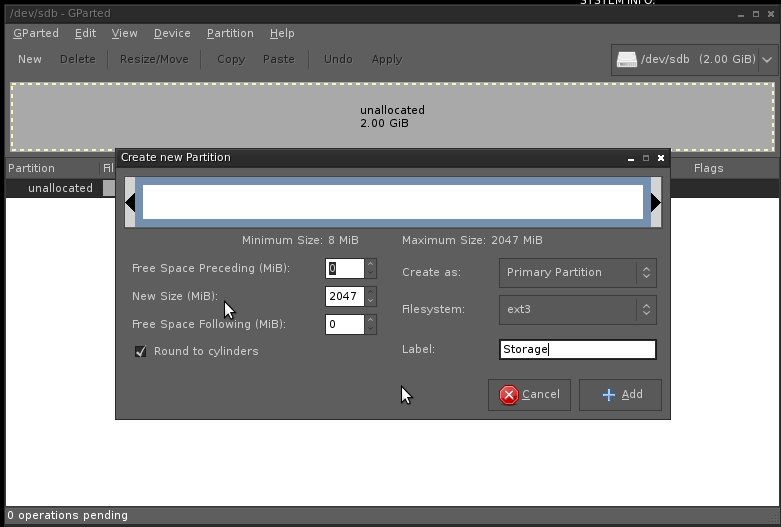The height and width of the screenshot is (527, 781).
Task: Click Delete in the toolbar
Action: coord(78,59)
